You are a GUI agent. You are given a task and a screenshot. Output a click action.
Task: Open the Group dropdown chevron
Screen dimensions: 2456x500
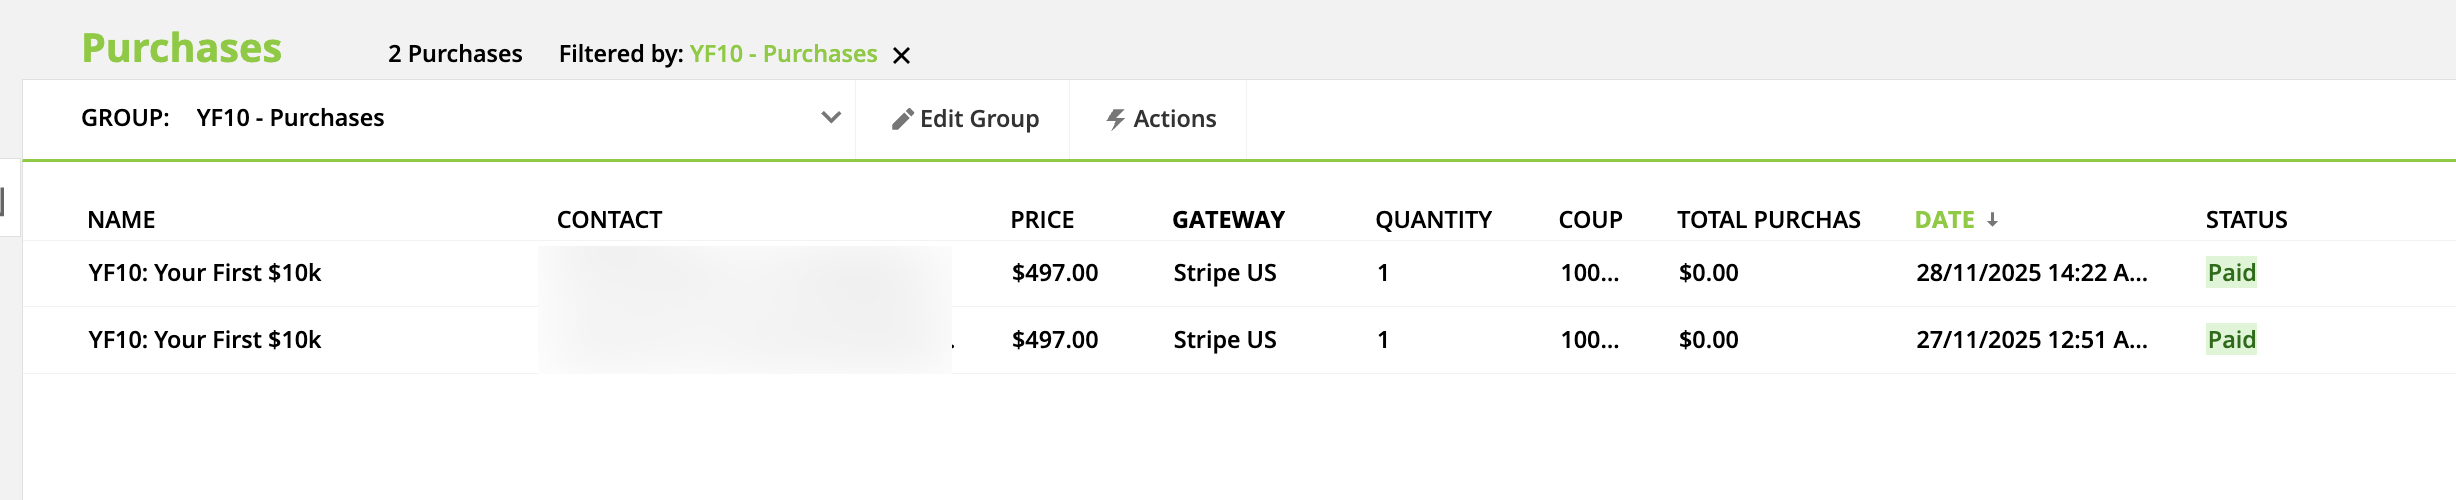click(x=830, y=118)
